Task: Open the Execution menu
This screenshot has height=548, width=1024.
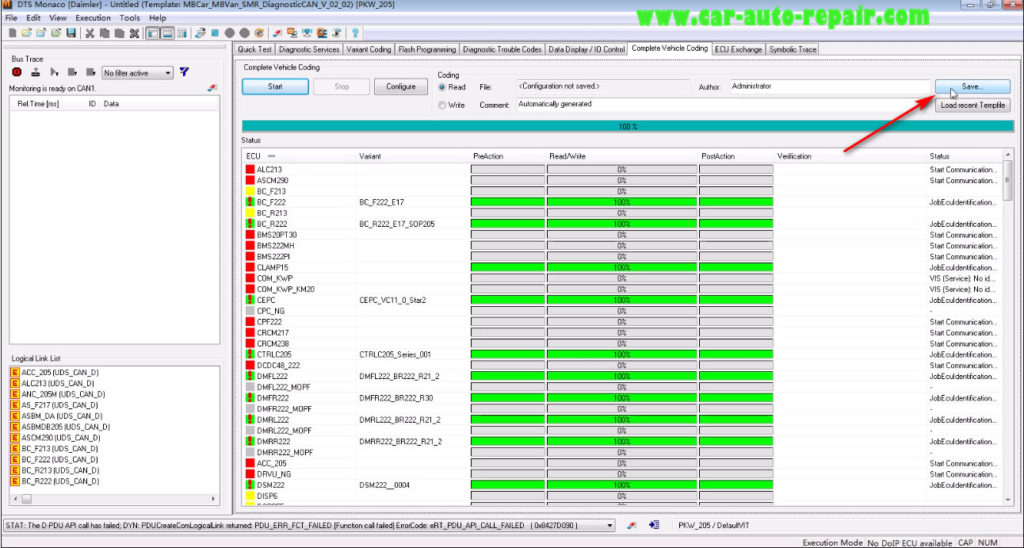Action: pyautogui.click(x=93, y=18)
